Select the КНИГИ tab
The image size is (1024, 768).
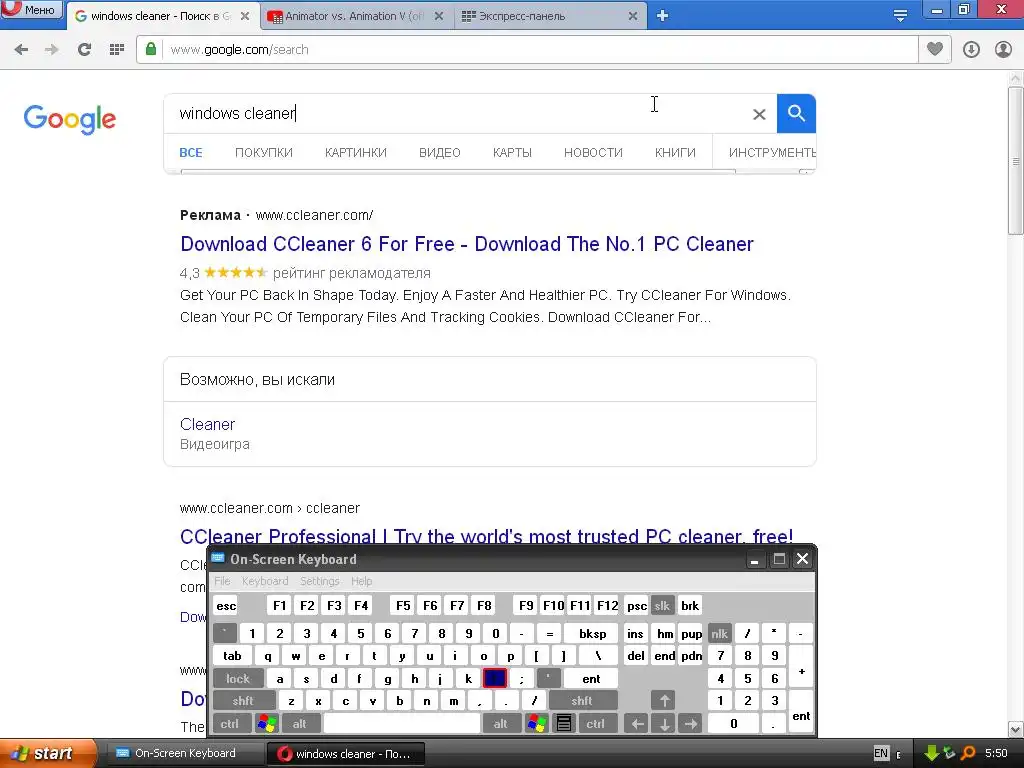click(x=675, y=153)
